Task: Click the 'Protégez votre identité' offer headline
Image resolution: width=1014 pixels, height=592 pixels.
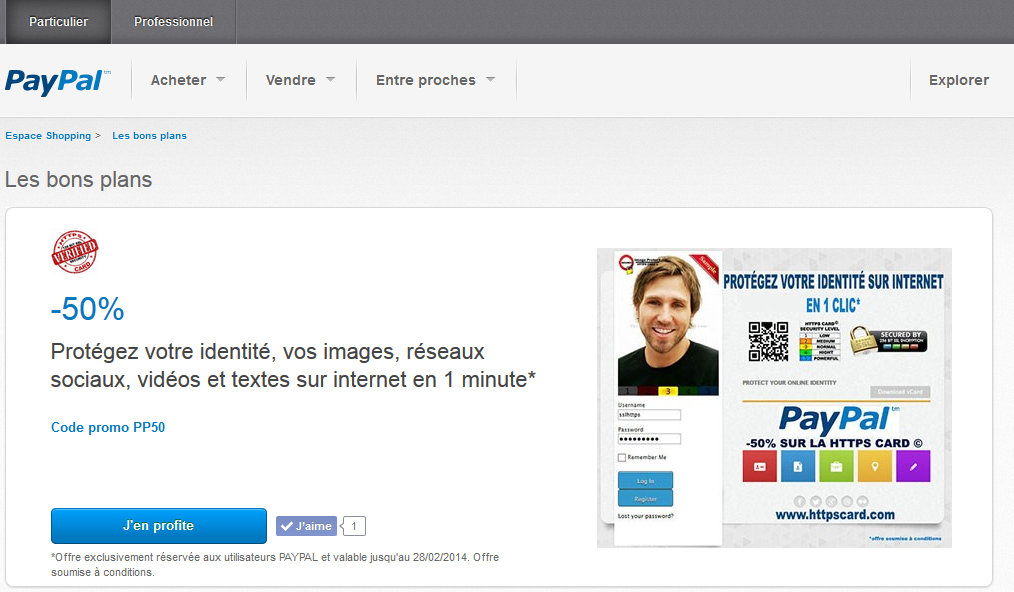Action: pyautogui.click(x=293, y=366)
